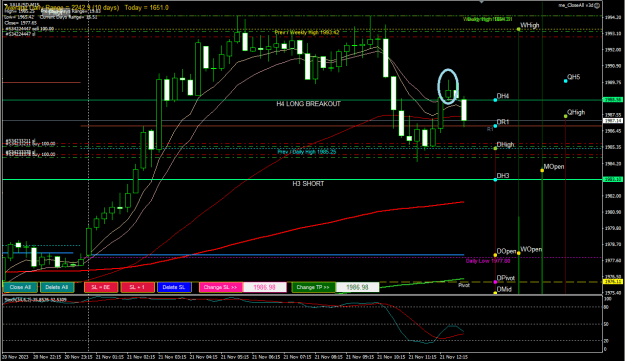Click the SL = BE button
This screenshot has height=361, width=625.
tap(101, 287)
